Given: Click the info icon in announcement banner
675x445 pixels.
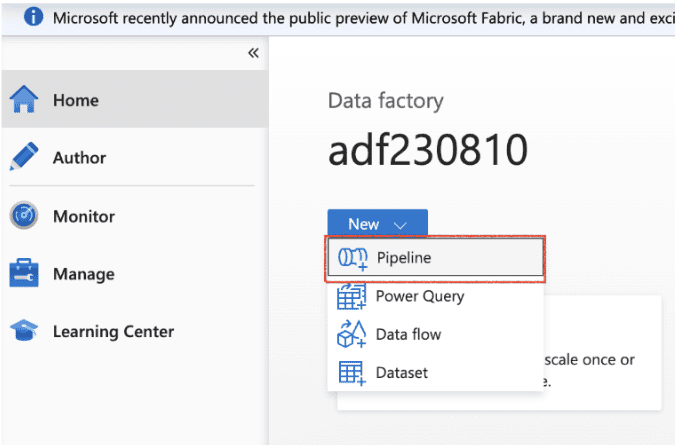Looking at the screenshot, I should point(33,18).
